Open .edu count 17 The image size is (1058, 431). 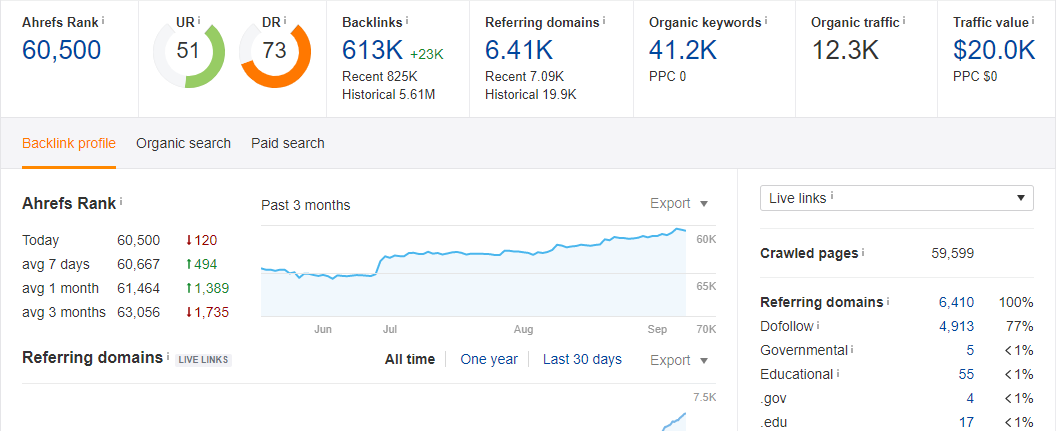tap(966, 422)
